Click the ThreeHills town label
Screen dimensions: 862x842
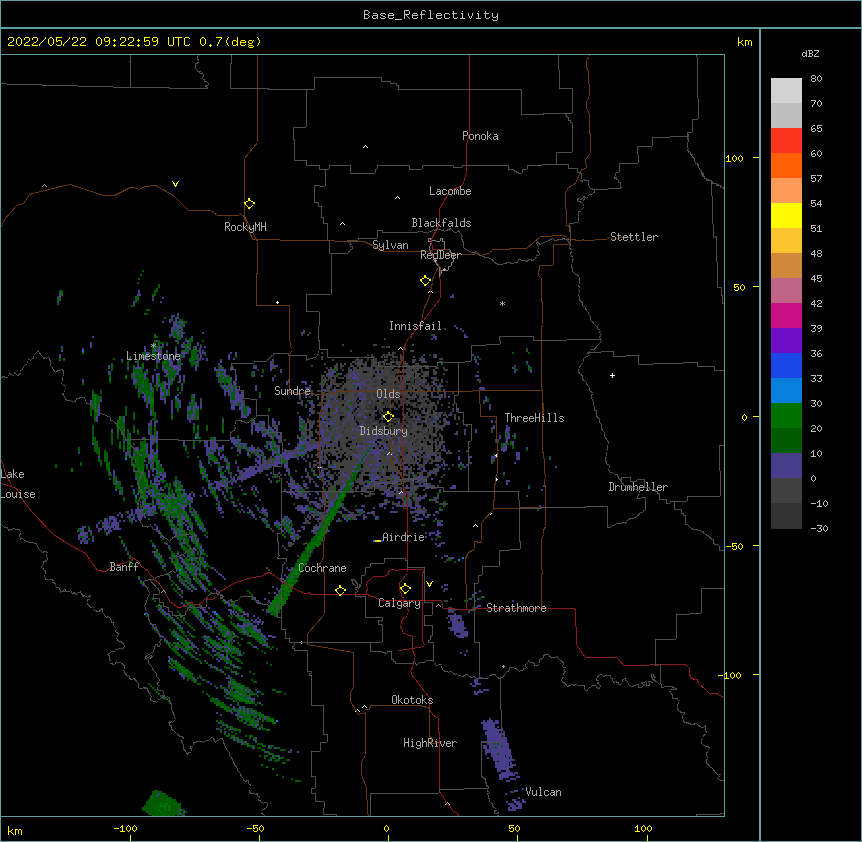[534, 418]
